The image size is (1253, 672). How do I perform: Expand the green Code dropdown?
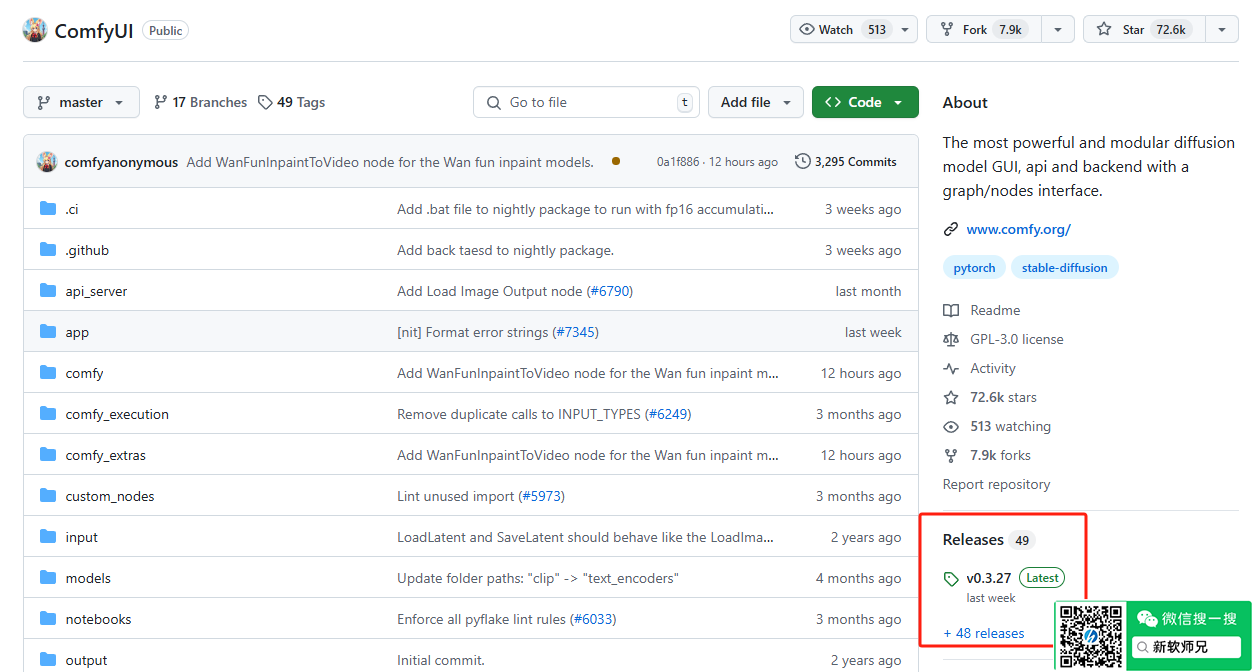(x=865, y=102)
